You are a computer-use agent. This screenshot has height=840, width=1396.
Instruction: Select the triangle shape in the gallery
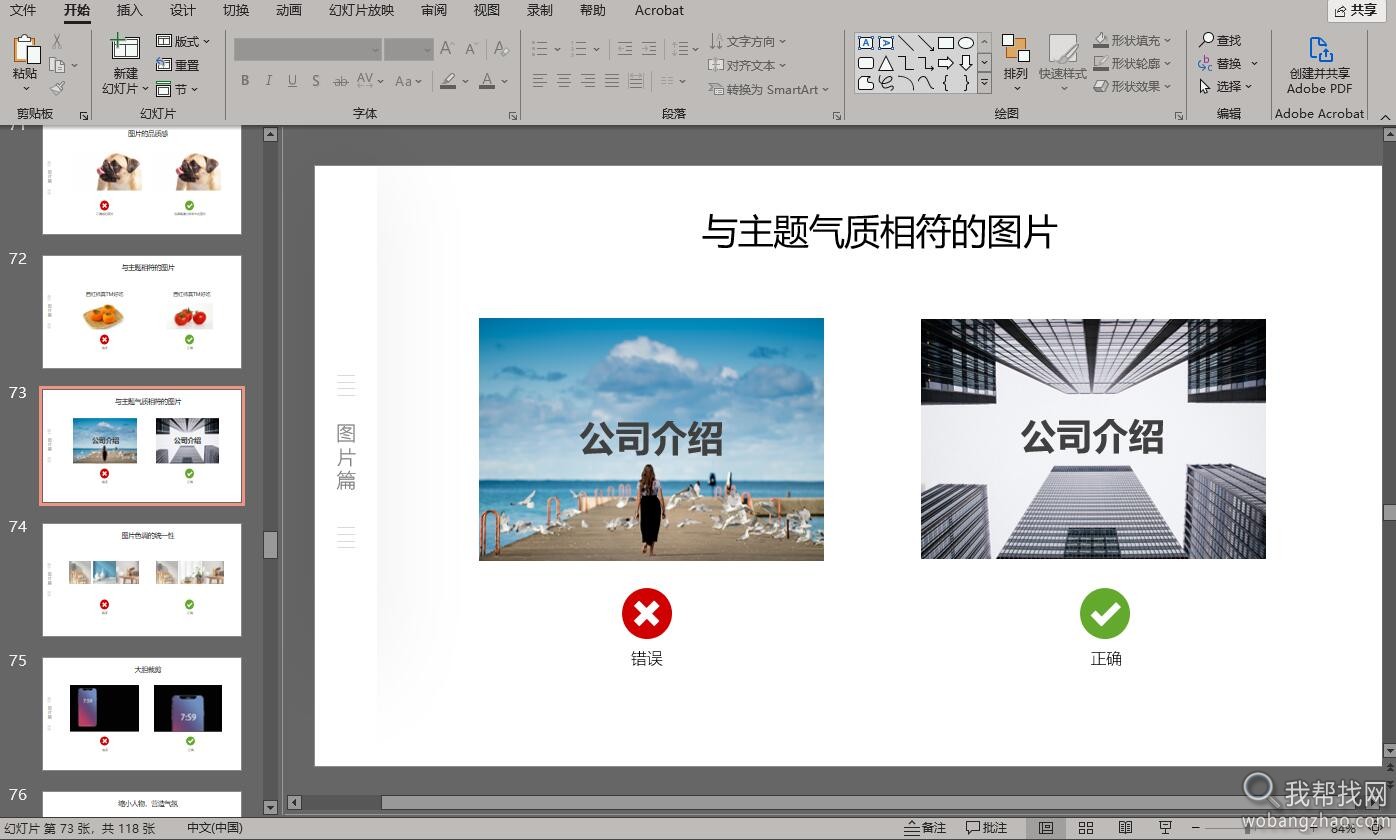(x=885, y=63)
